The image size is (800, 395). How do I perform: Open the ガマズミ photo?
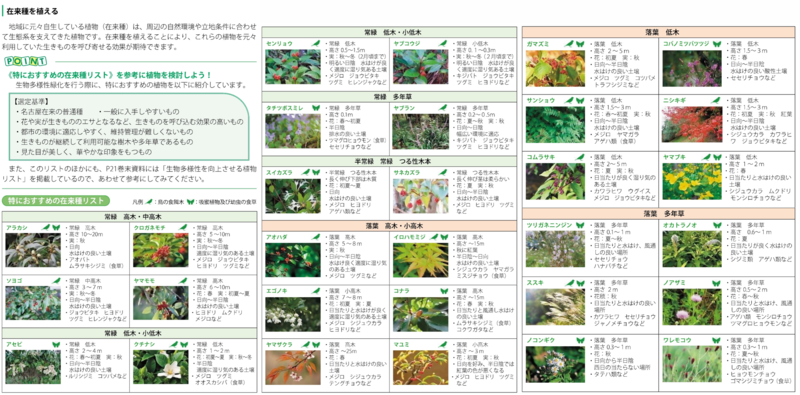pyautogui.click(x=556, y=68)
